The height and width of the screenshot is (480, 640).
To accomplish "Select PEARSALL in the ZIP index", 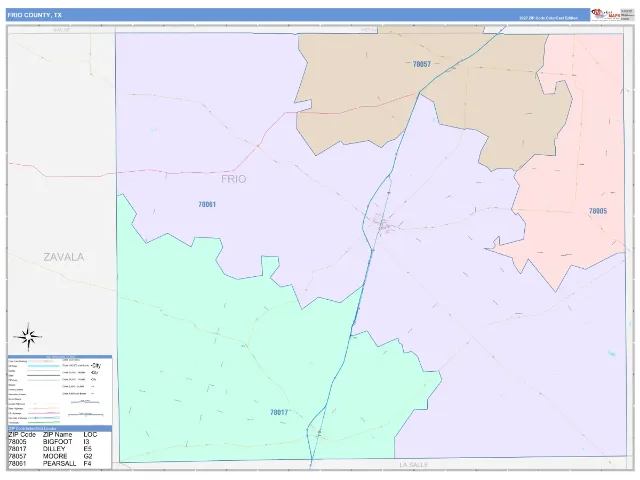I will (59, 464).
